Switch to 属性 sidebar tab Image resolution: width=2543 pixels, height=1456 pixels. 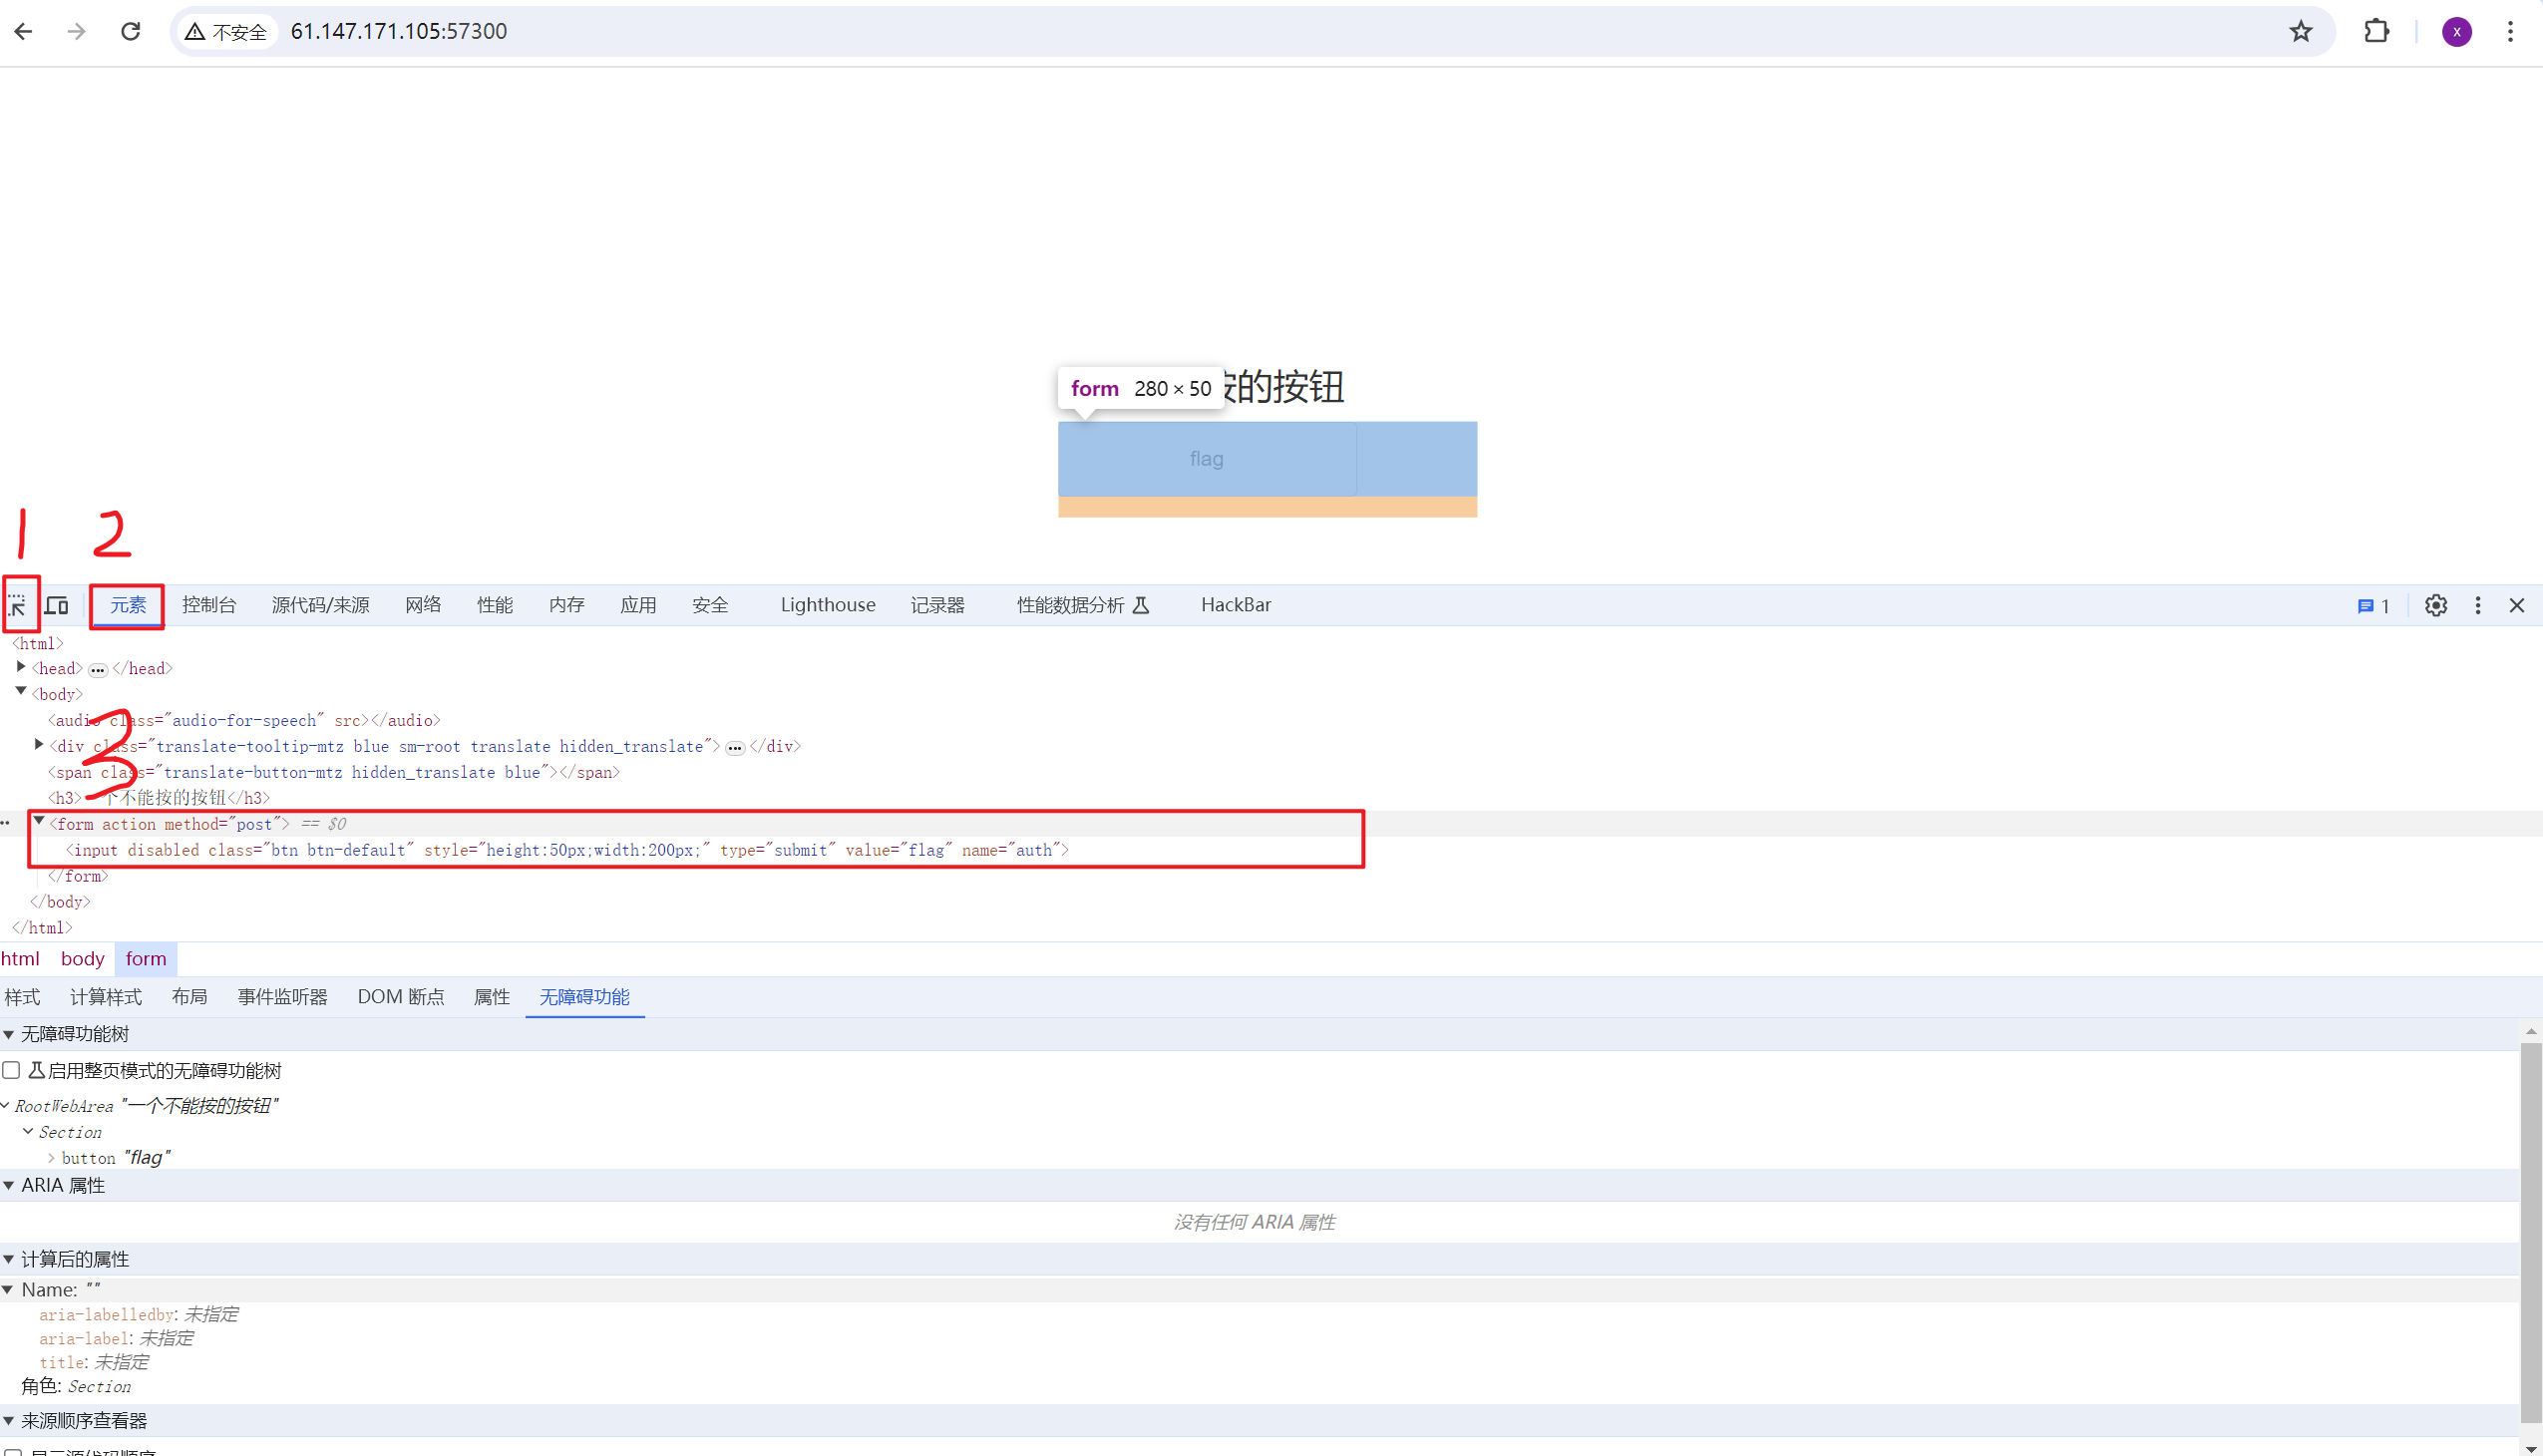[492, 997]
